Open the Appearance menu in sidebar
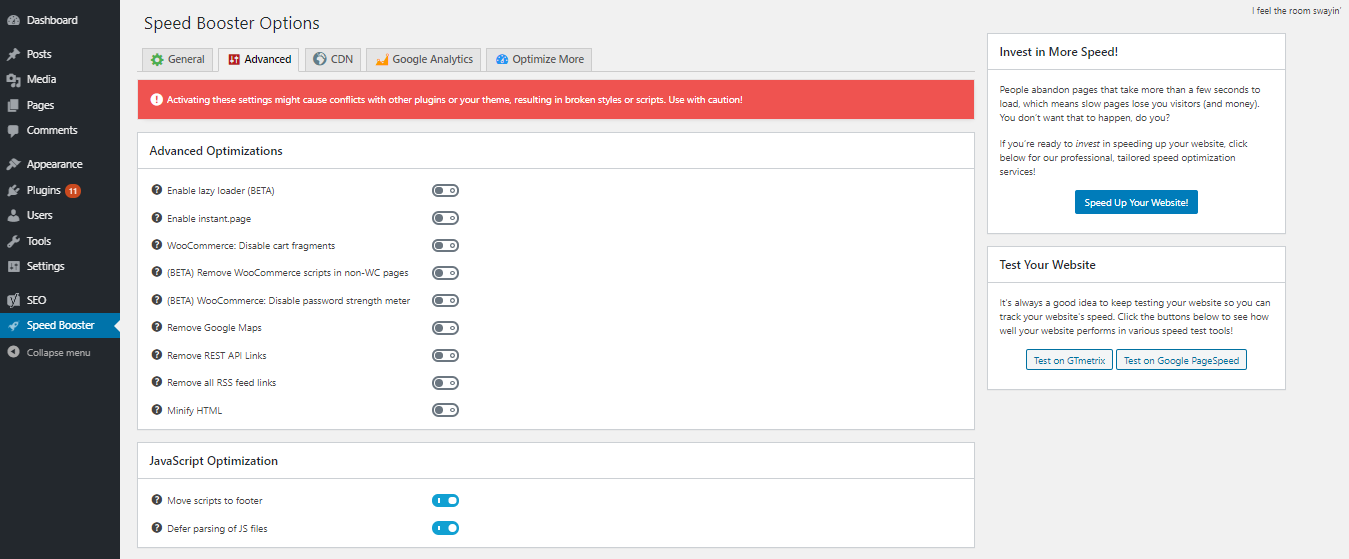Screen dimensions: 1349x559 [54, 164]
